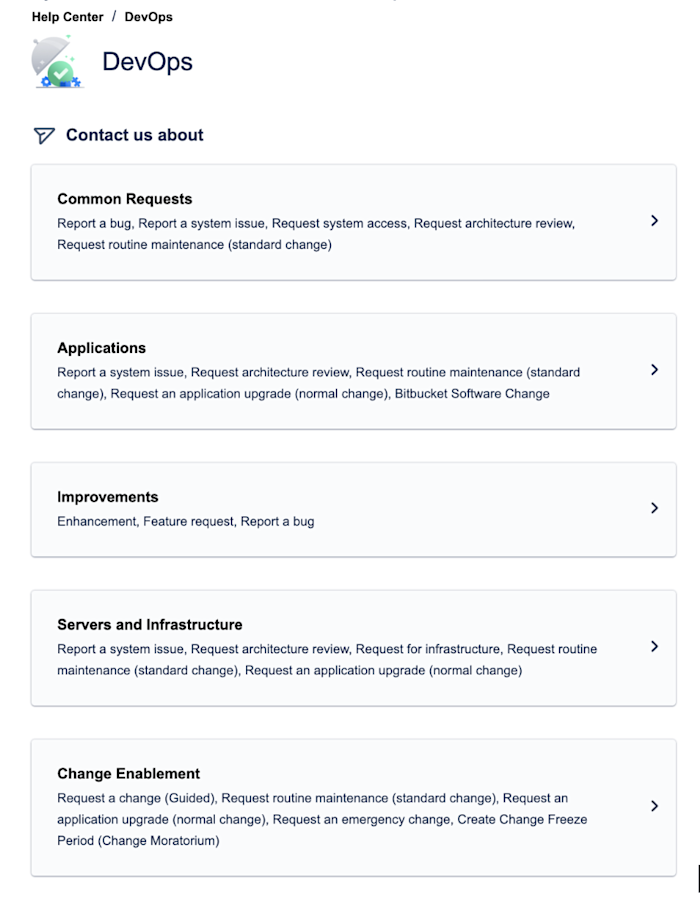Open Servers and Infrastructure chevron arrow
Viewport: 700px width, 898px height.
(654, 646)
